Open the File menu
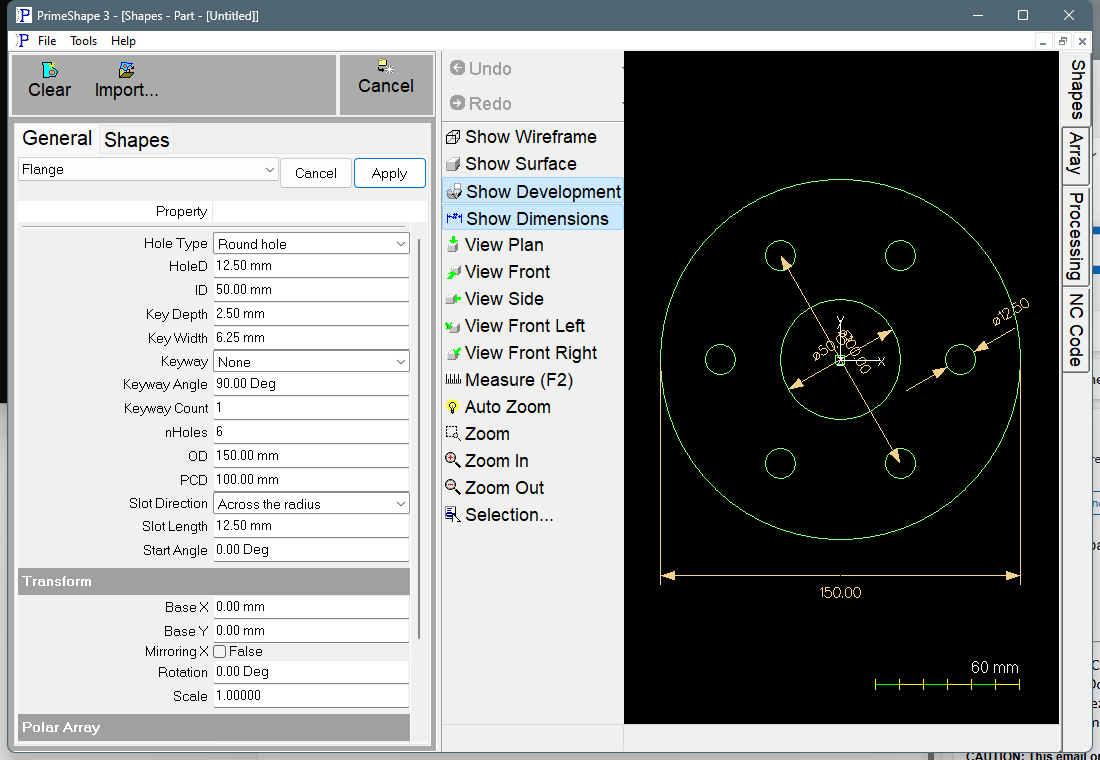The height and width of the screenshot is (760, 1100). (x=47, y=41)
